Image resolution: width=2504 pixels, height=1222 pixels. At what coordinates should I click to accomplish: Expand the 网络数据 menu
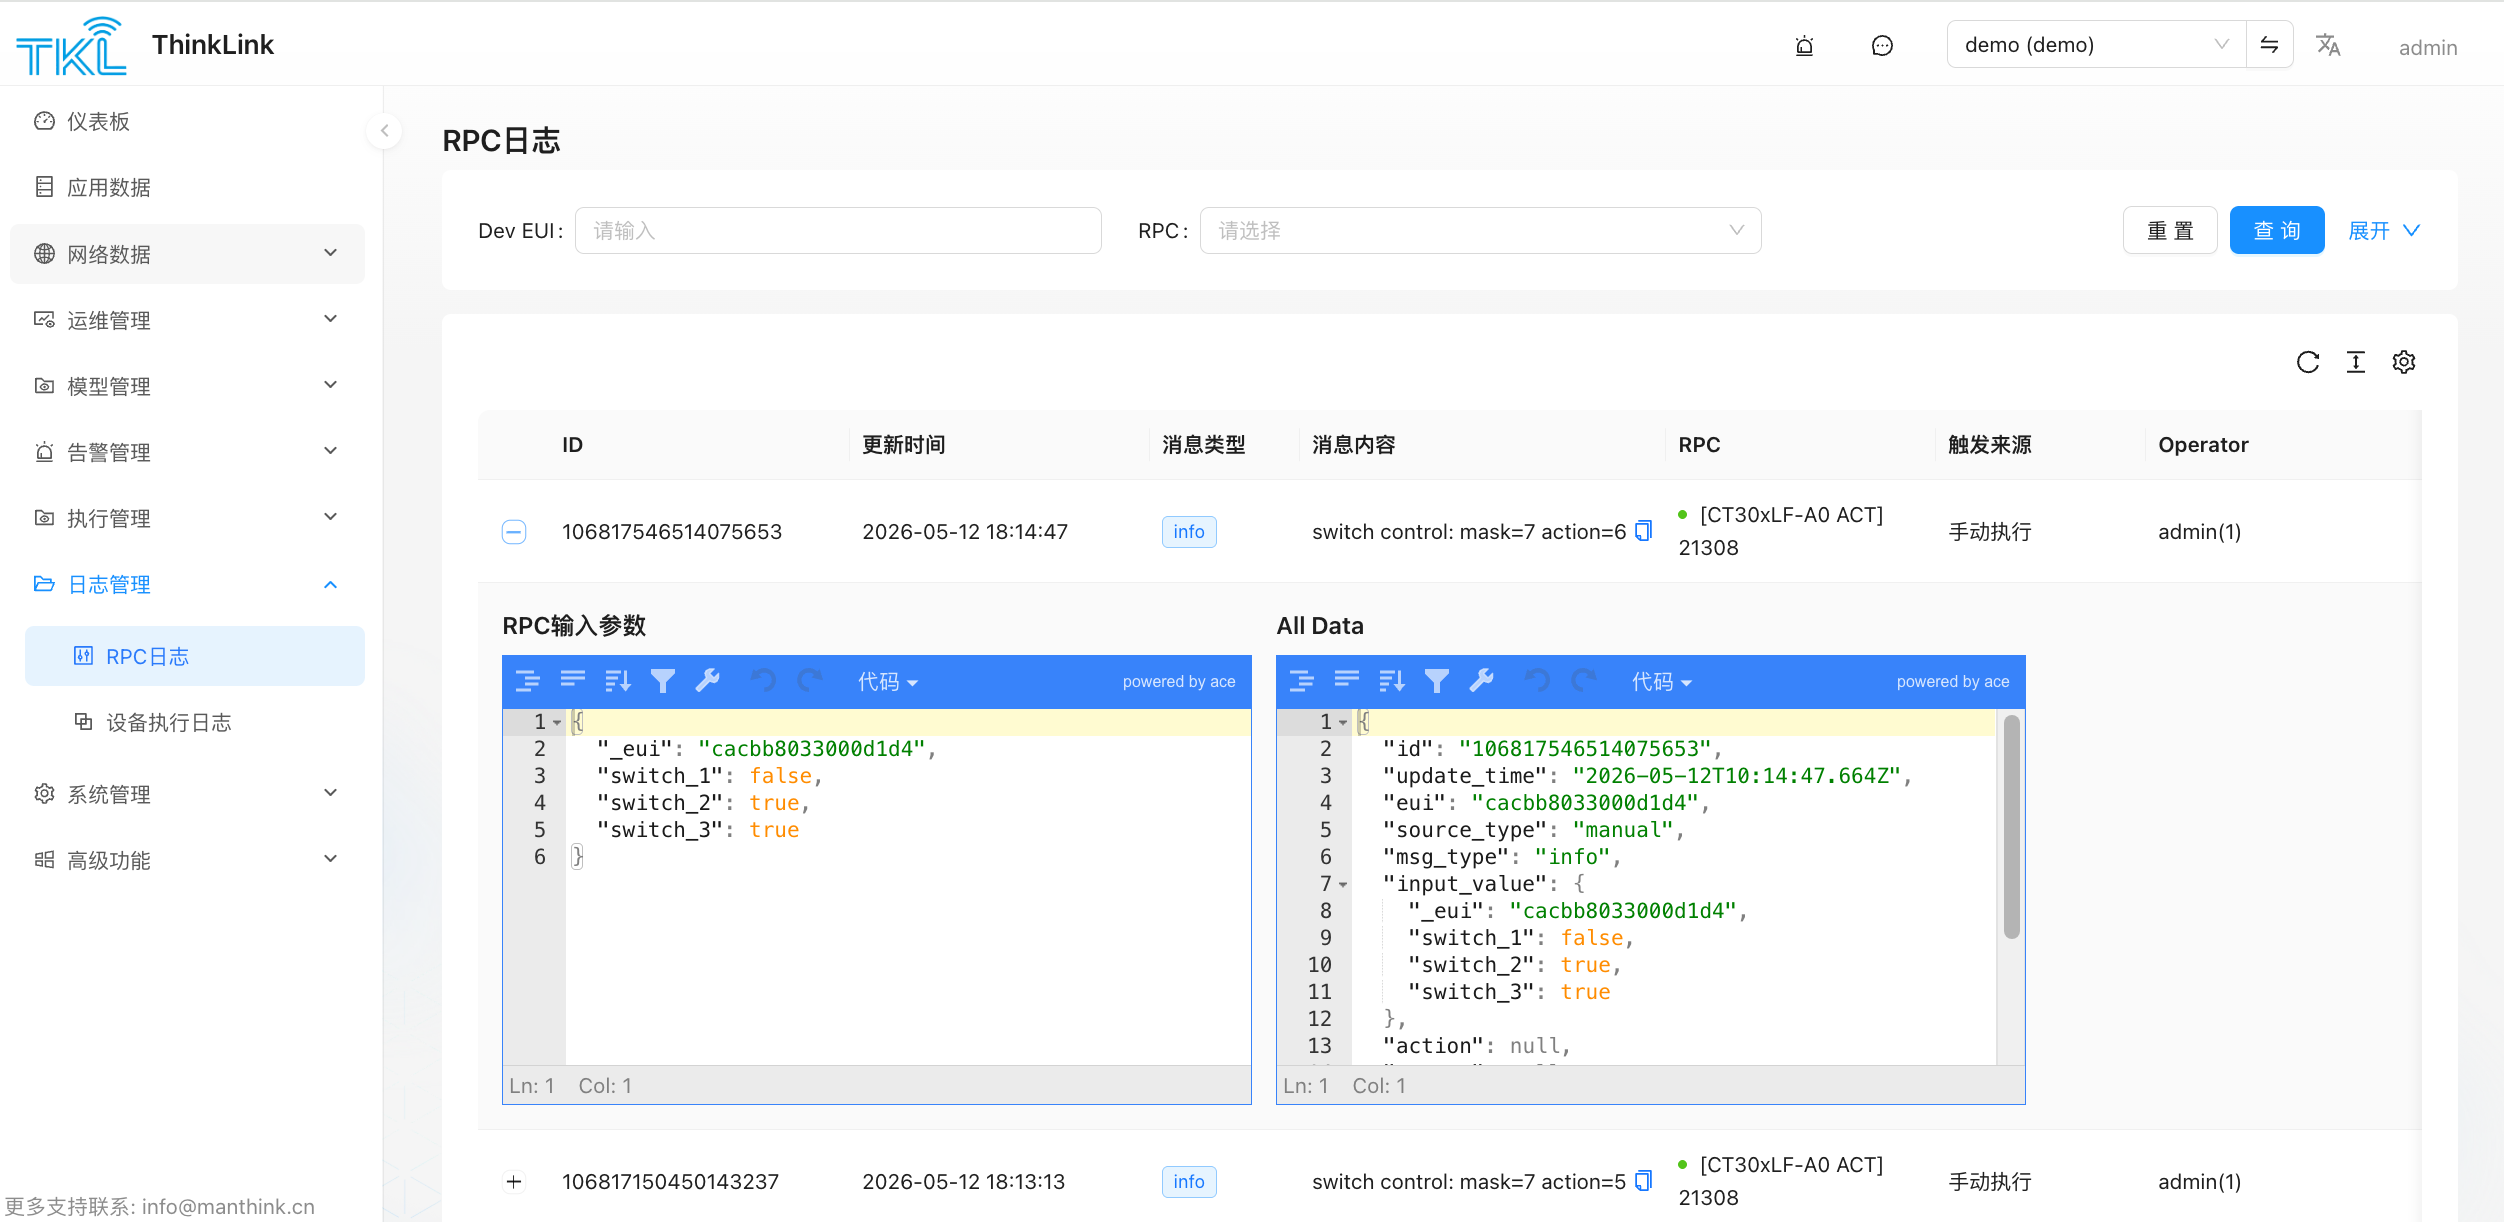point(187,254)
